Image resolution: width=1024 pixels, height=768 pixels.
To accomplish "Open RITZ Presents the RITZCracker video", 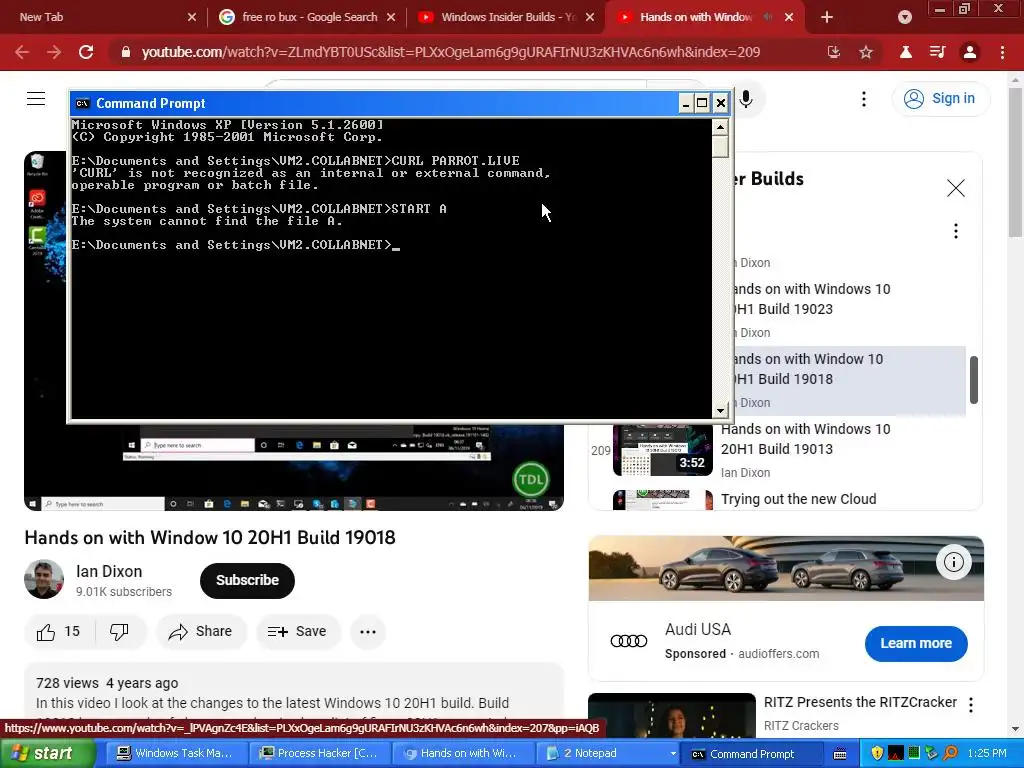I will 860,702.
